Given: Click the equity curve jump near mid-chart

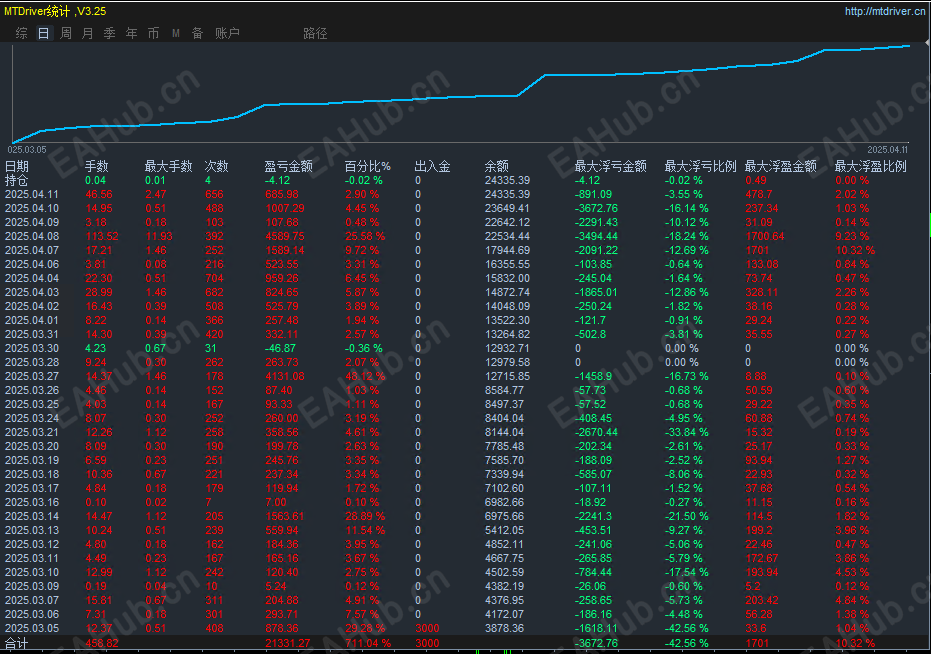Looking at the screenshot, I should pos(531,85).
